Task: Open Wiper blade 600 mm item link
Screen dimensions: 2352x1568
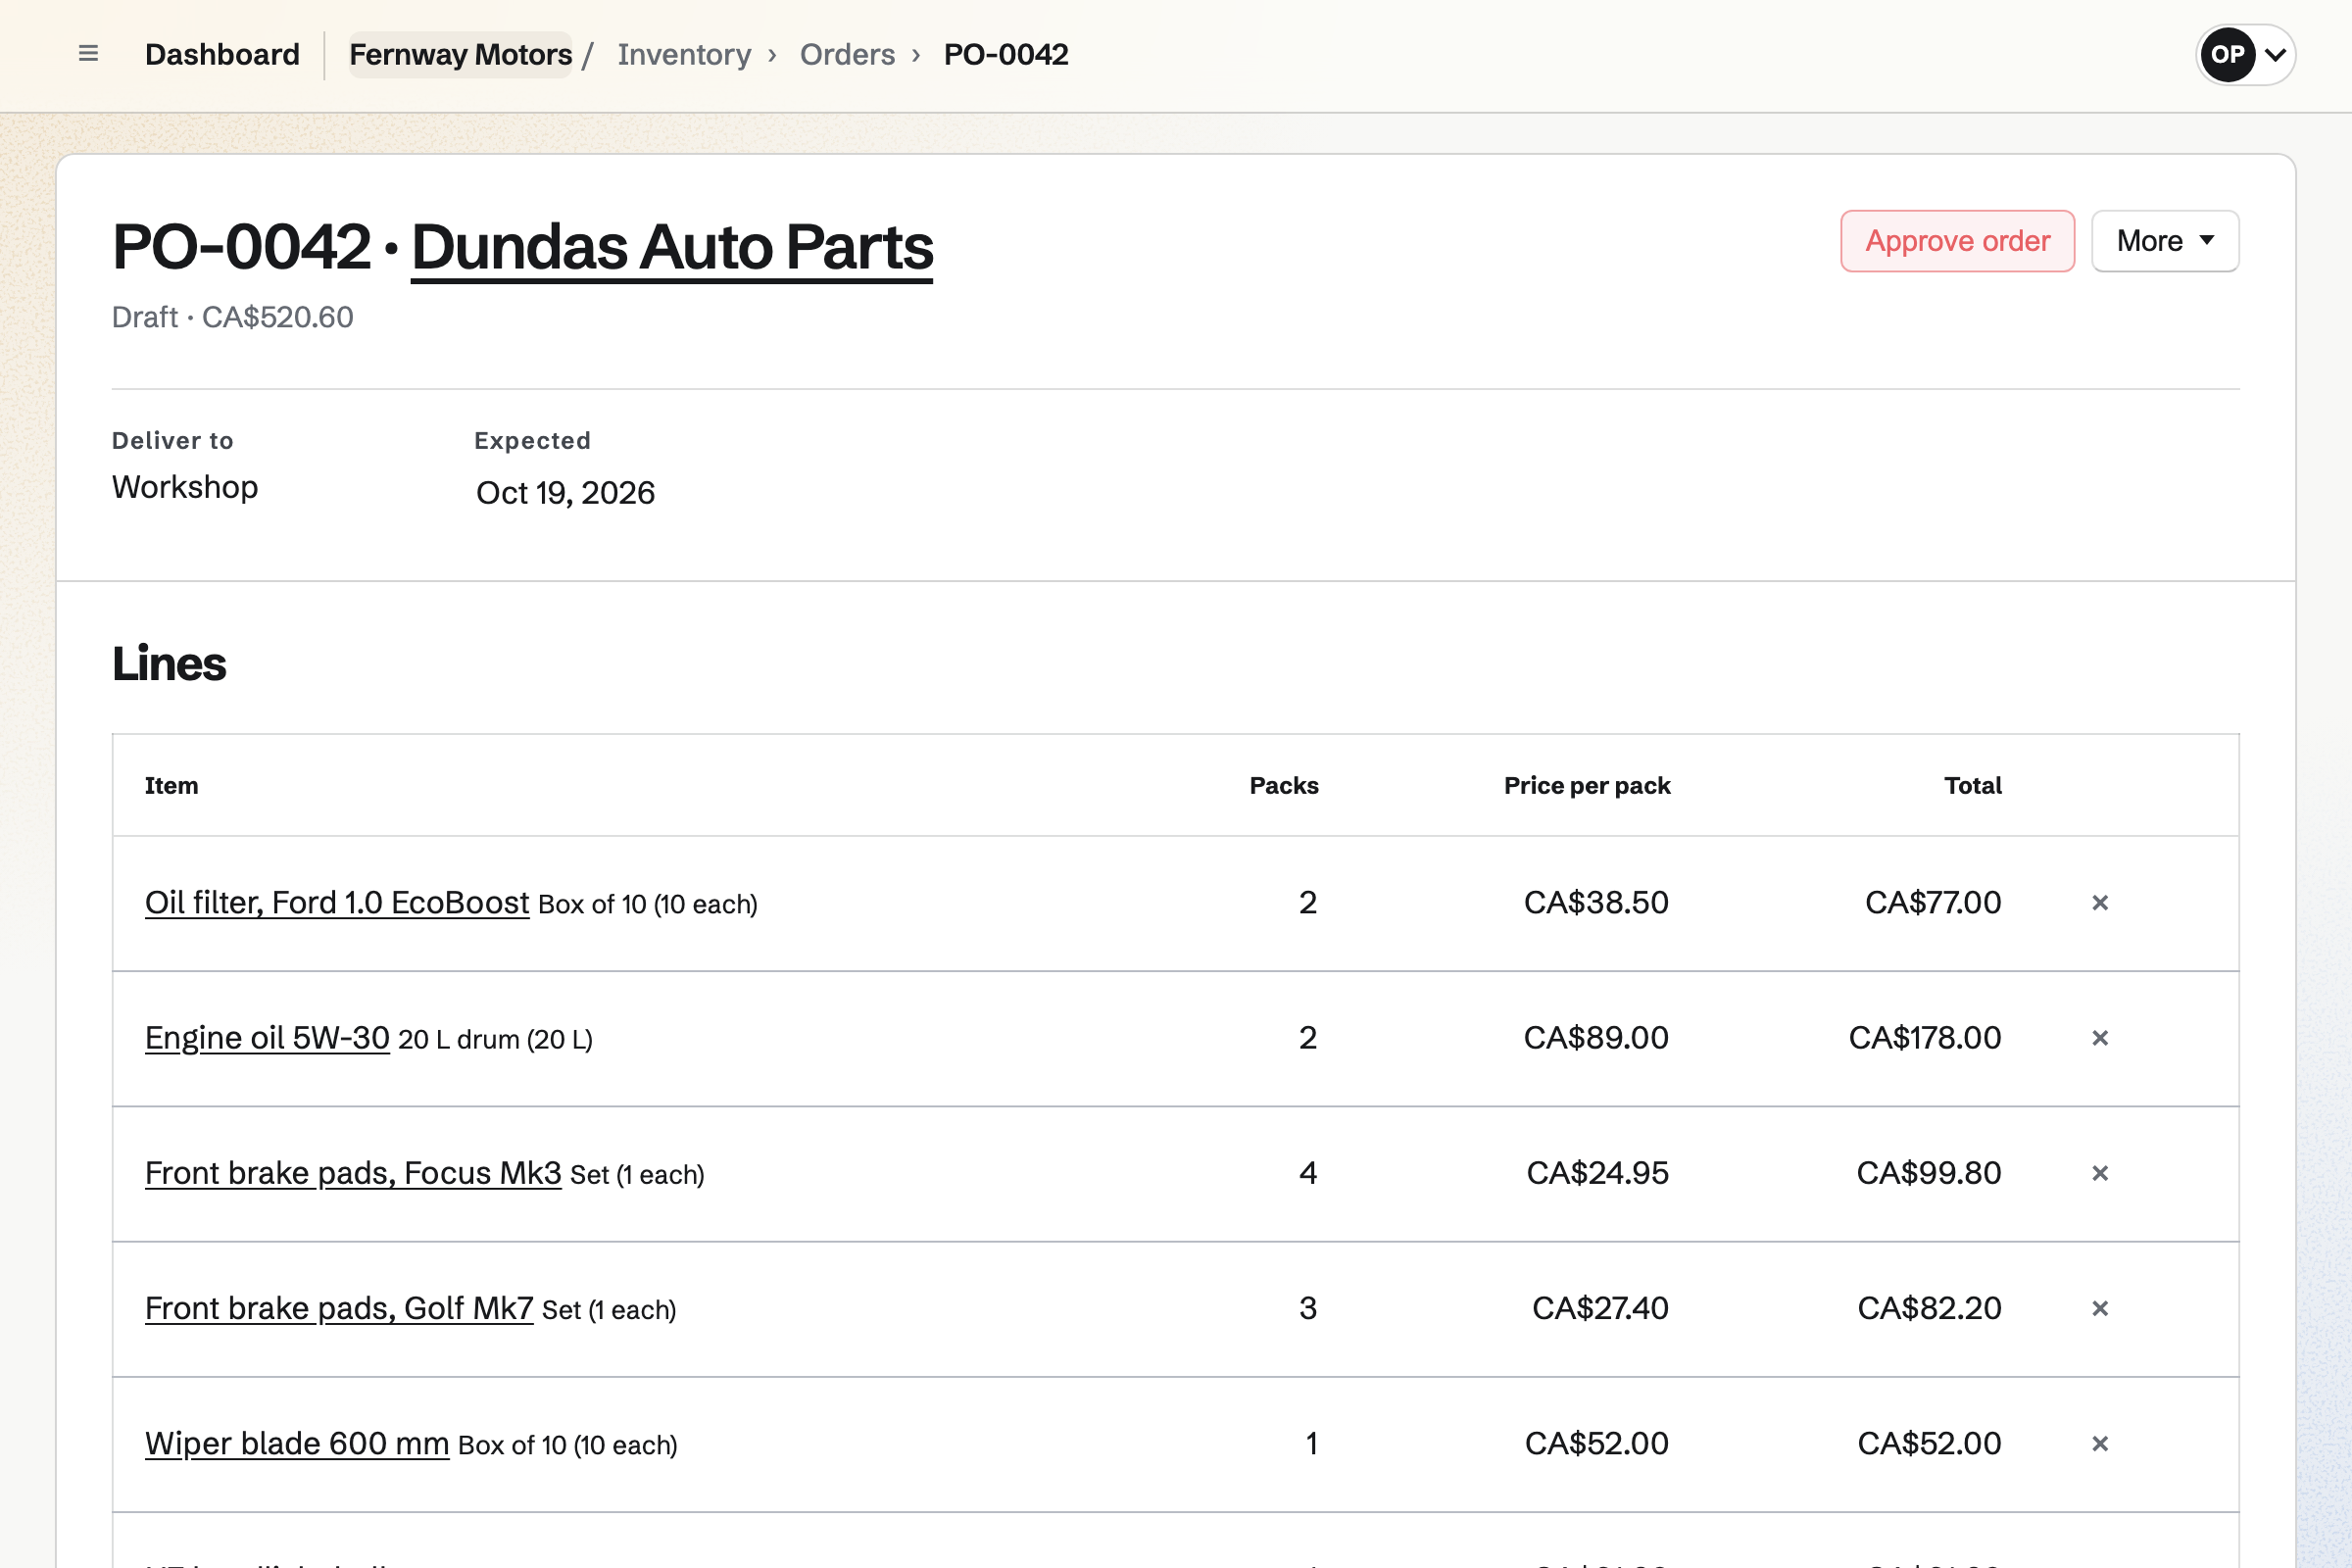Action: tap(297, 1442)
